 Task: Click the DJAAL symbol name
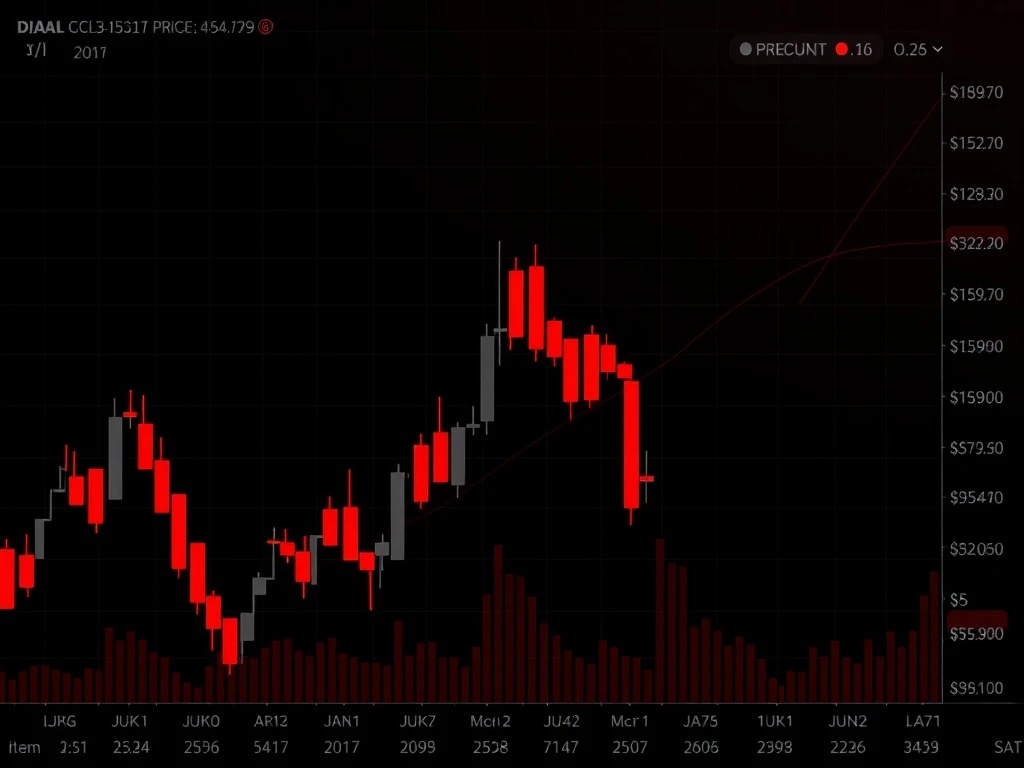coord(40,27)
